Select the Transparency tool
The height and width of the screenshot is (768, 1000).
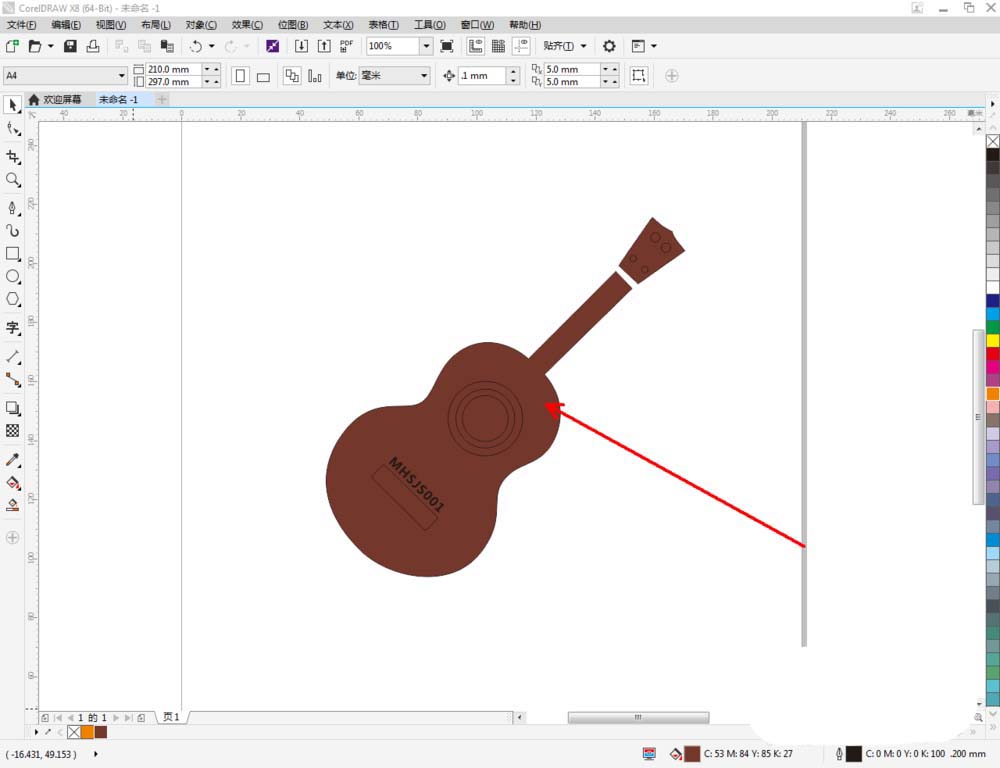(x=13, y=431)
